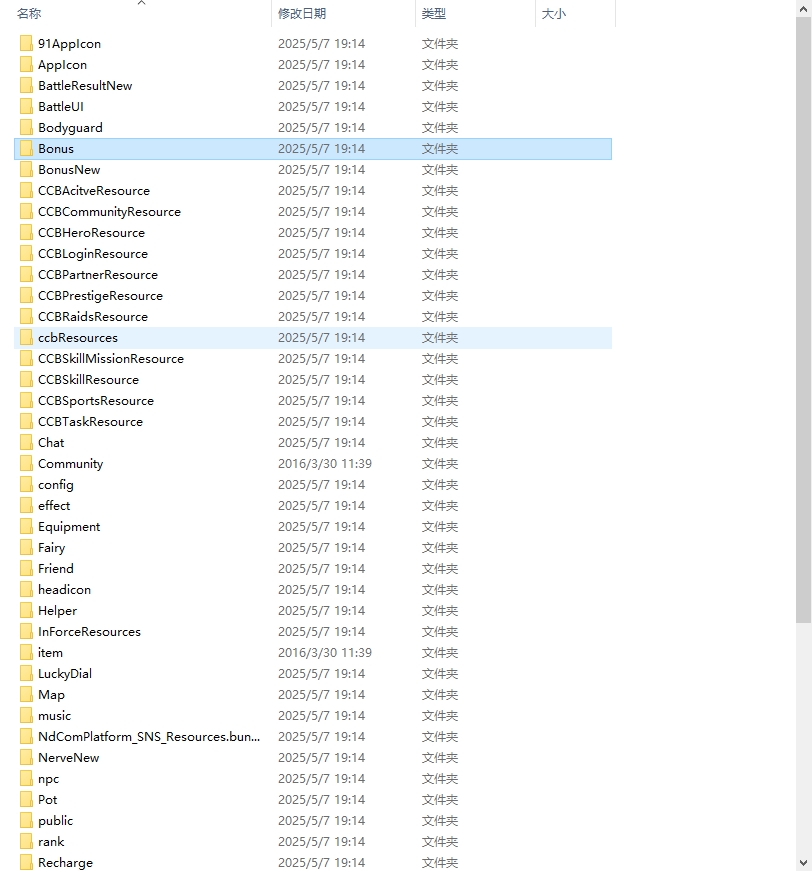
Task: Click the 文件夹 type cell of music
Action: click(x=439, y=716)
